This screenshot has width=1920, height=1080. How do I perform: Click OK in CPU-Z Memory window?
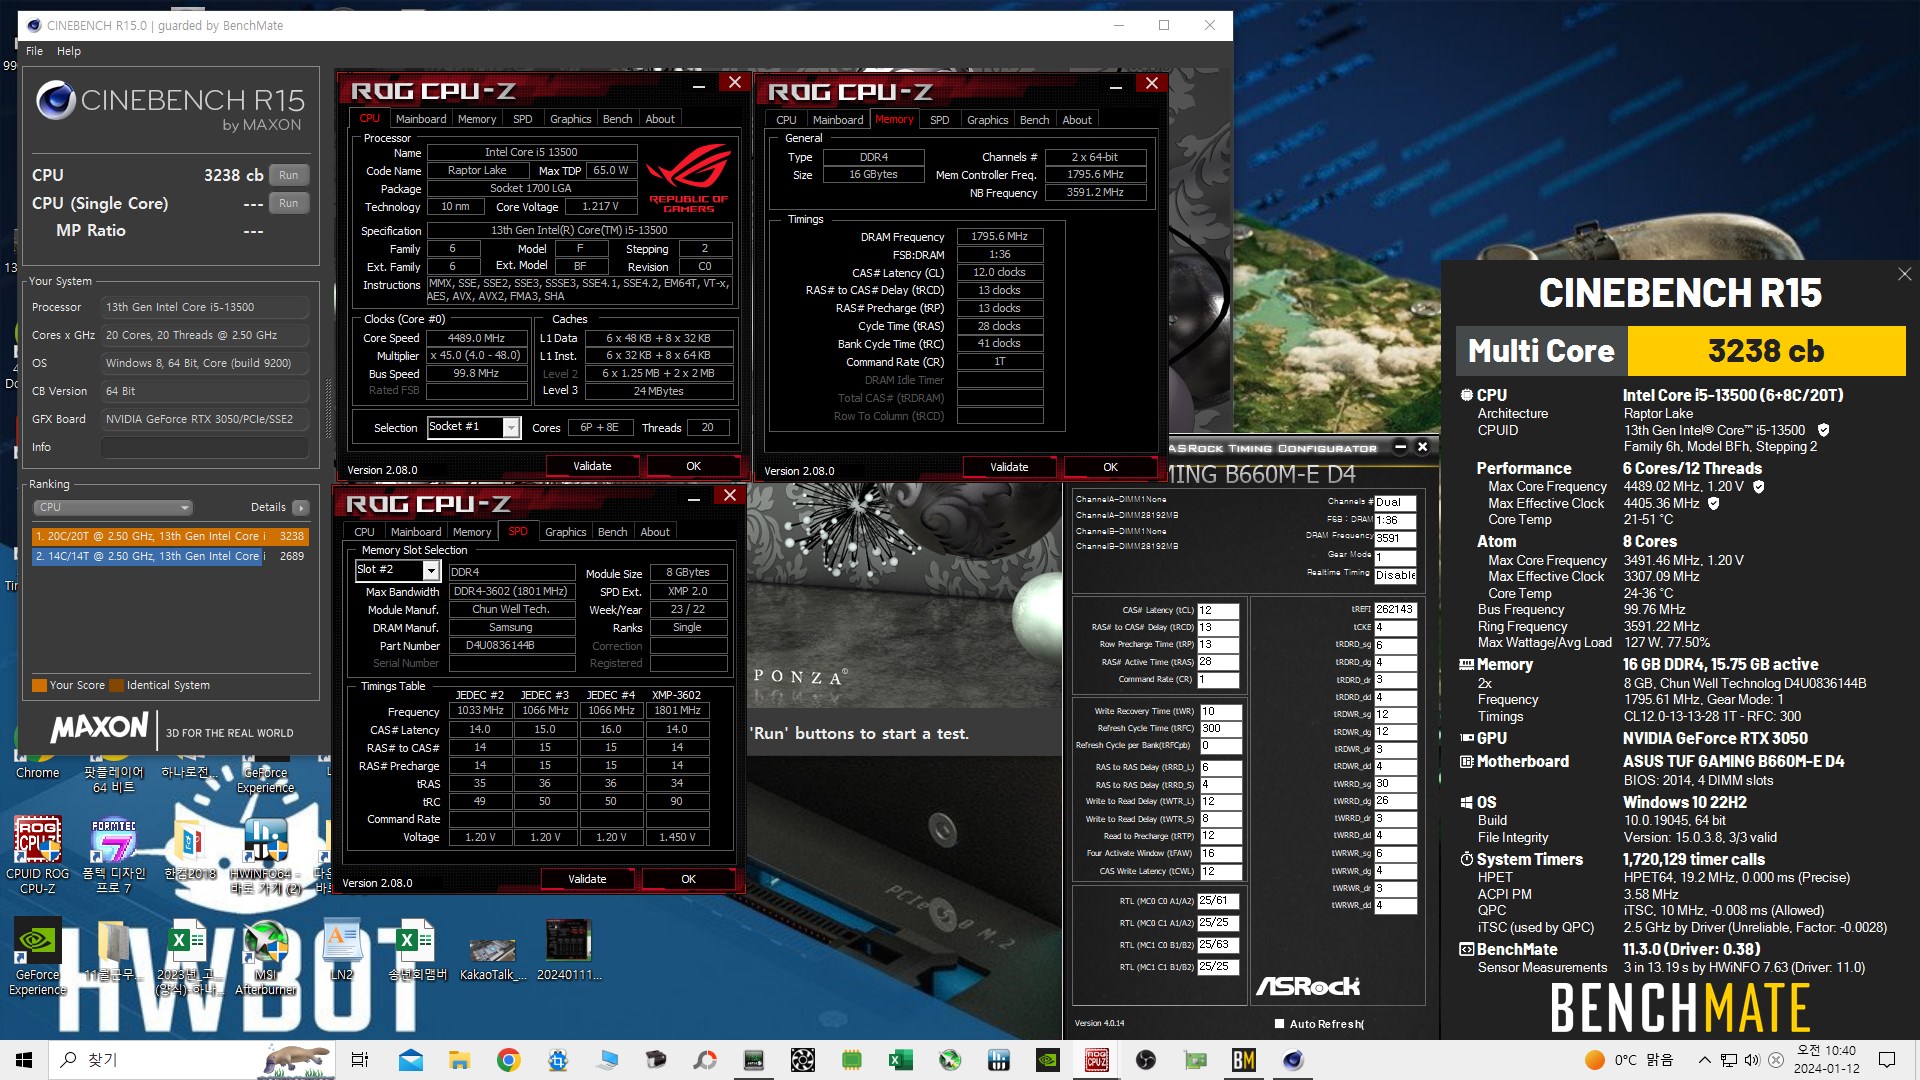(x=1110, y=467)
